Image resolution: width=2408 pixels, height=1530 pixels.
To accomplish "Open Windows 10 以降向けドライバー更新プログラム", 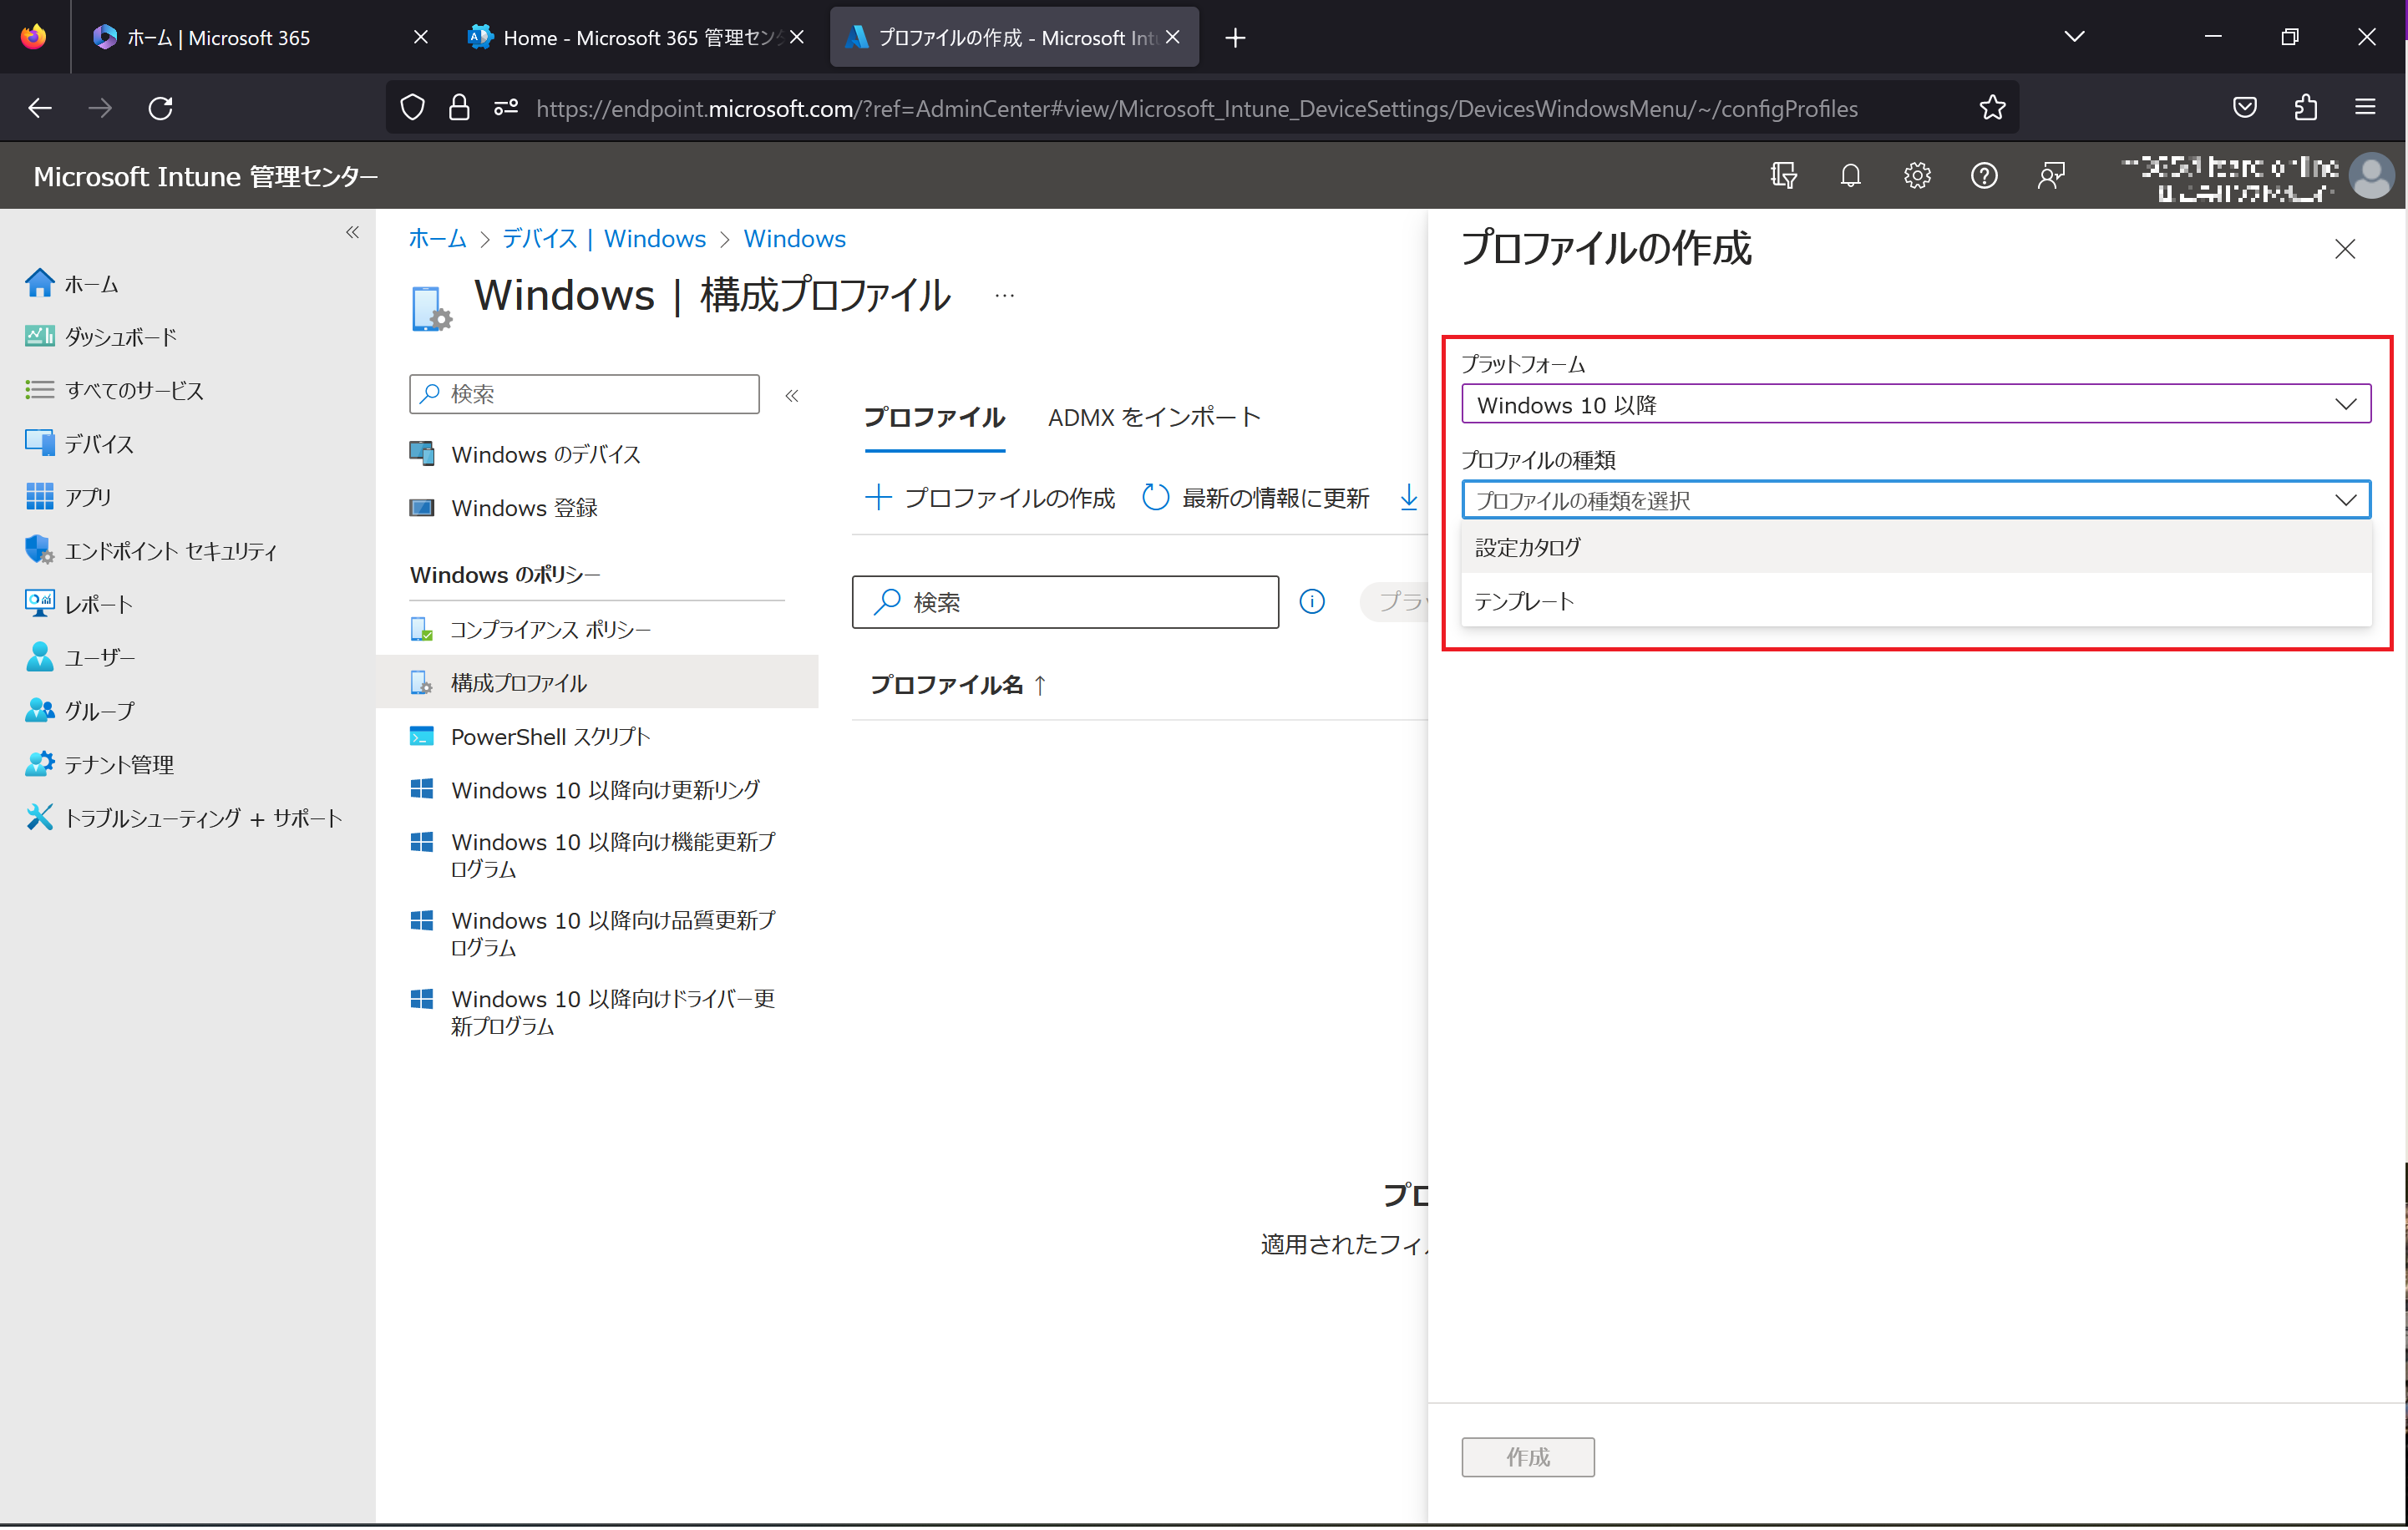I will pyautogui.click(x=593, y=1012).
